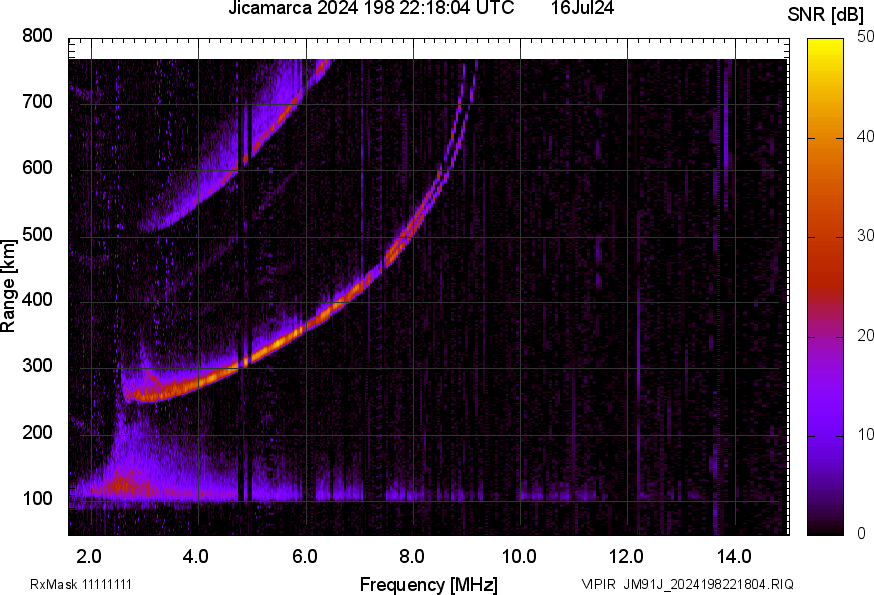Viewport: 874px width, 595px height.
Task: Click the 8.0 frequency tick label
Action: tap(412, 556)
